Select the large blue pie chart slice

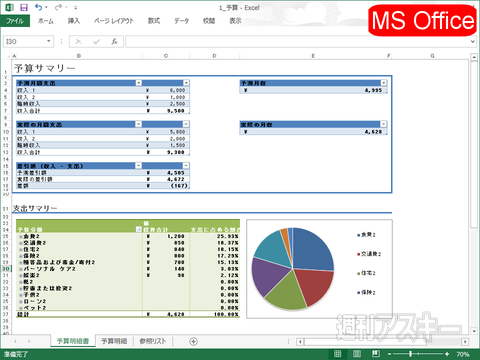(x=312, y=250)
